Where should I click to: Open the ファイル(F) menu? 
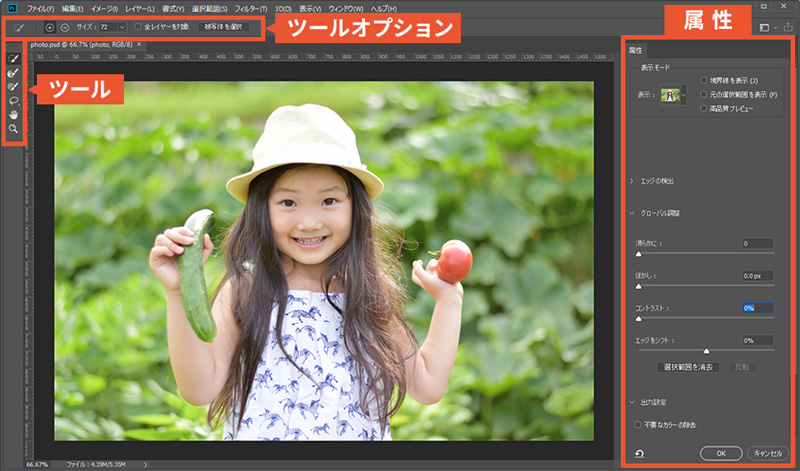(40, 9)
